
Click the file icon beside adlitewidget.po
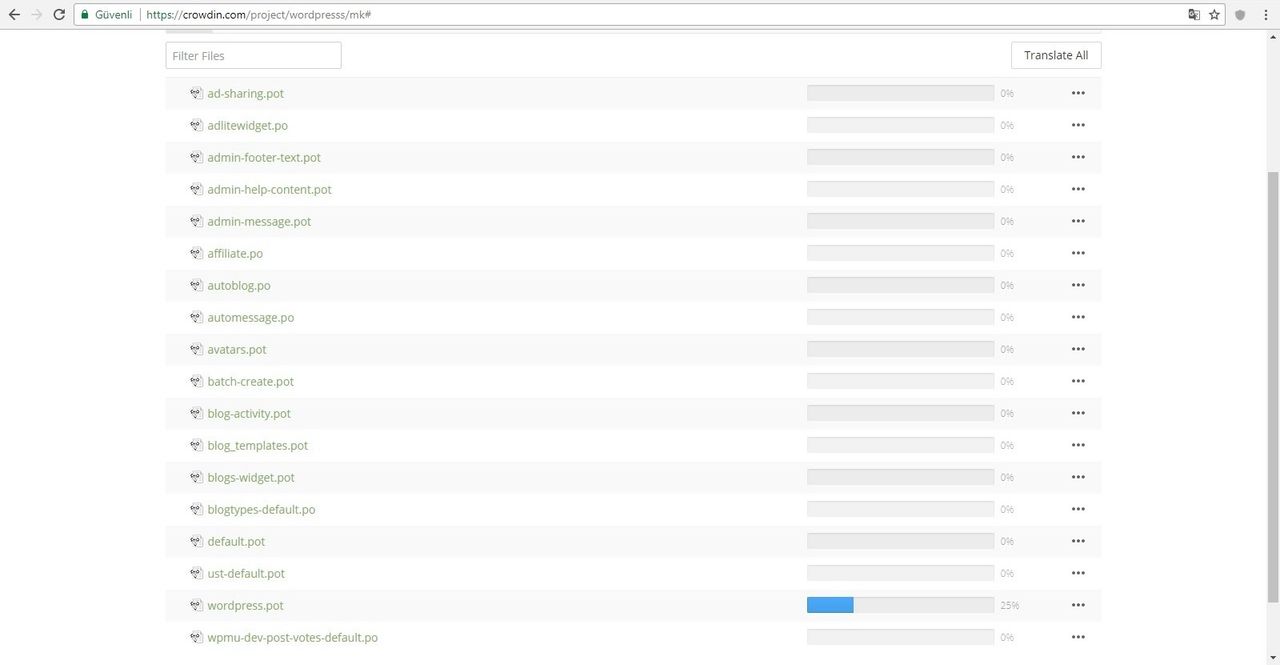pos(196,125)
